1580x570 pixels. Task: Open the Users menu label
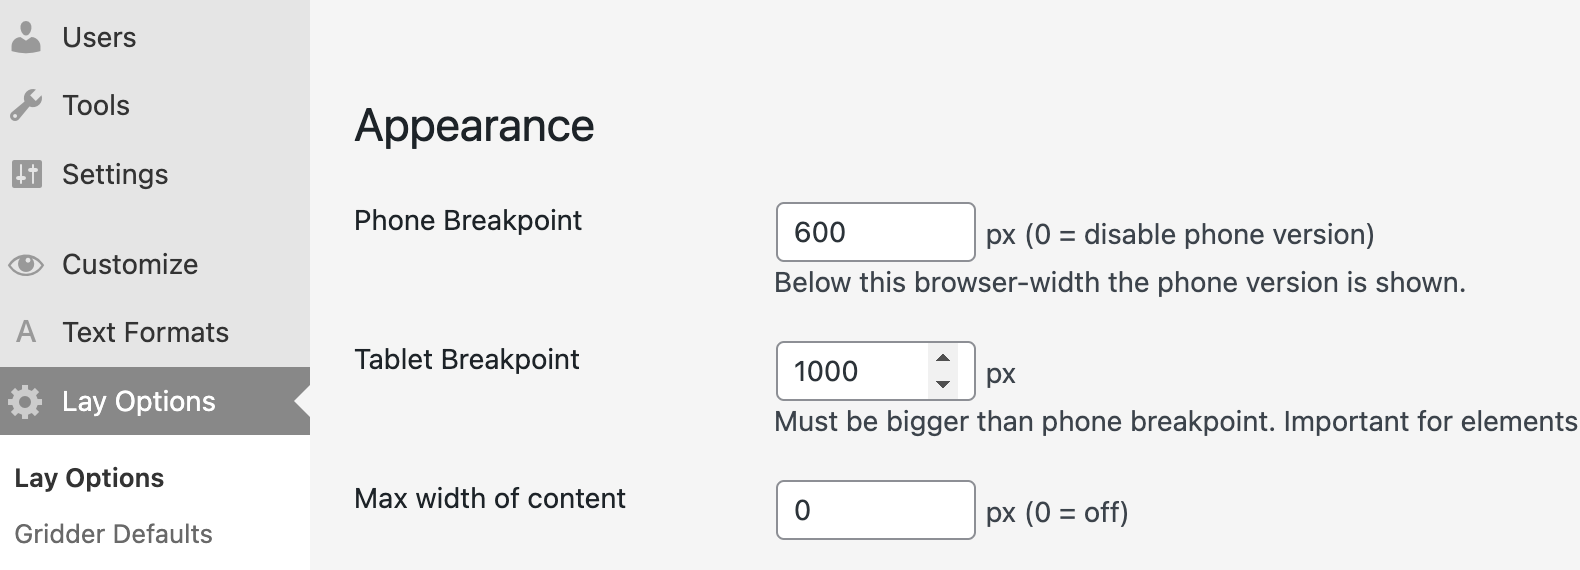click(99, 37)
